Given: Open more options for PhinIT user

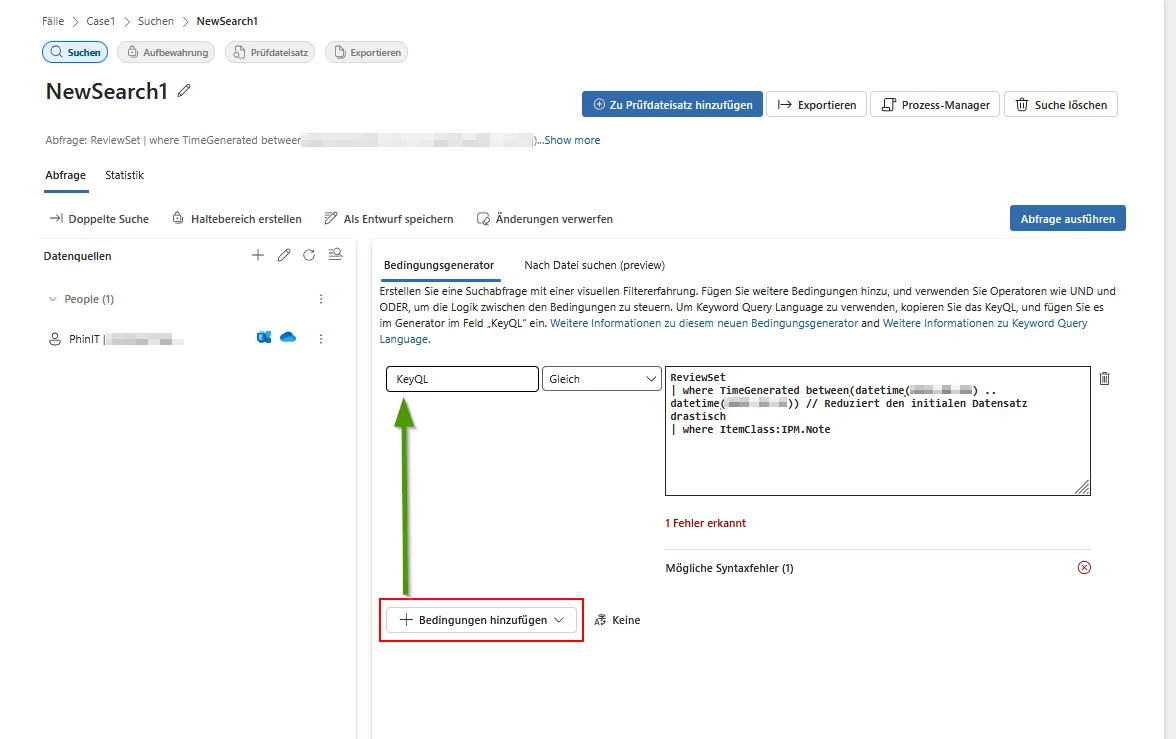Looking at the screenshot, I should [321, 339].
